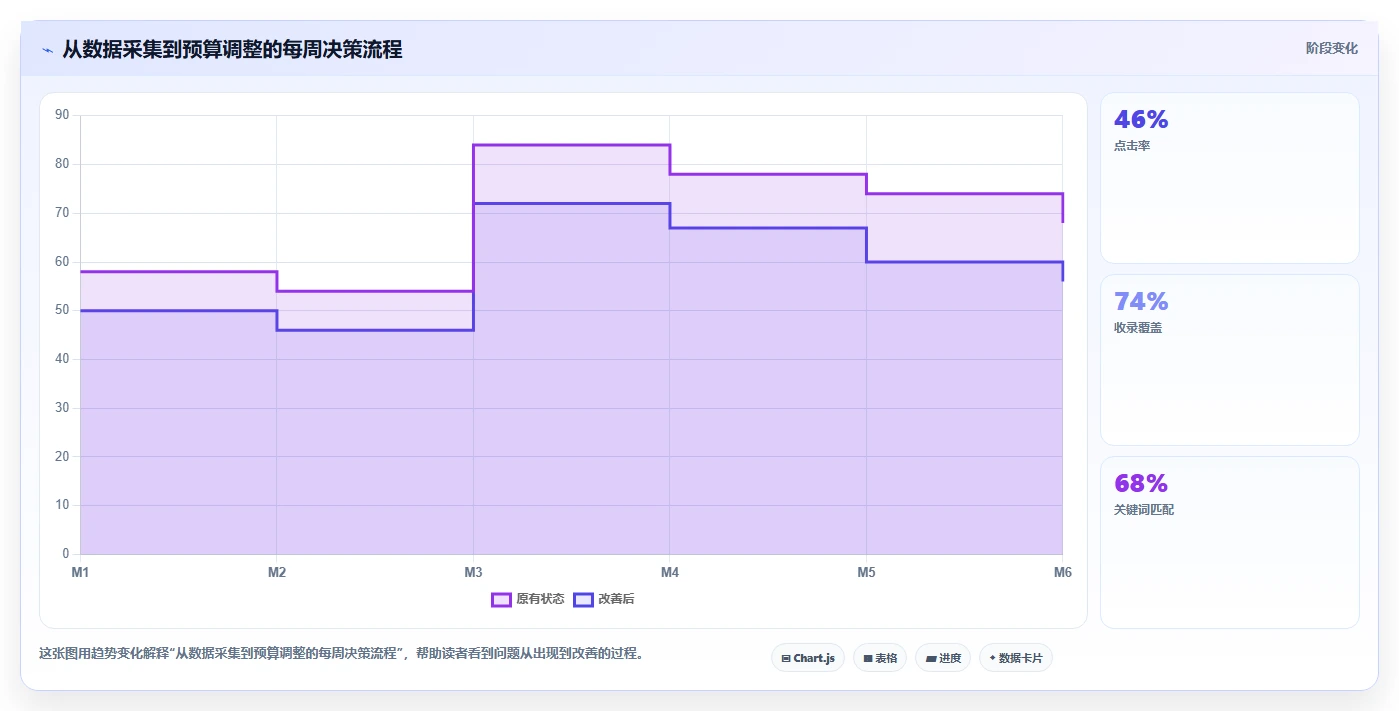Click the 阶段变化 label in header
1399x711 pixels.
1332,48
